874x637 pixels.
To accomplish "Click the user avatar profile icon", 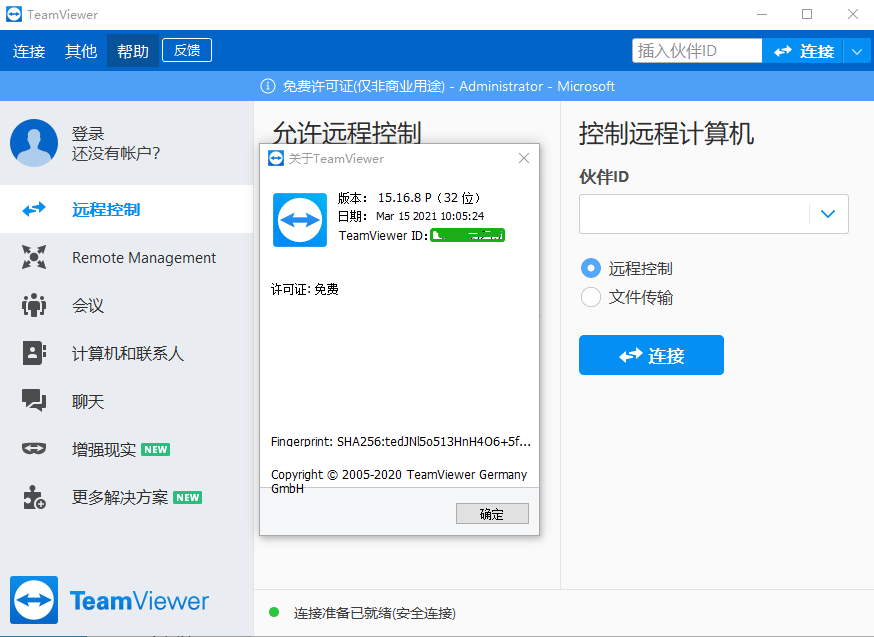I will [x=34, y=143].
